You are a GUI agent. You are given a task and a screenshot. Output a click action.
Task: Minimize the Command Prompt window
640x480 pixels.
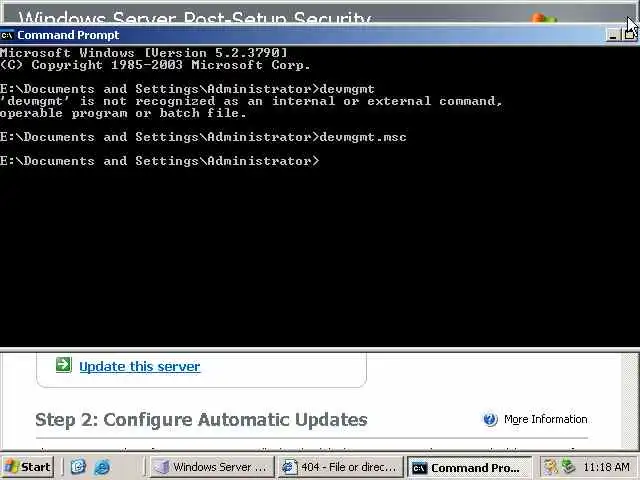tap(613, 36)
